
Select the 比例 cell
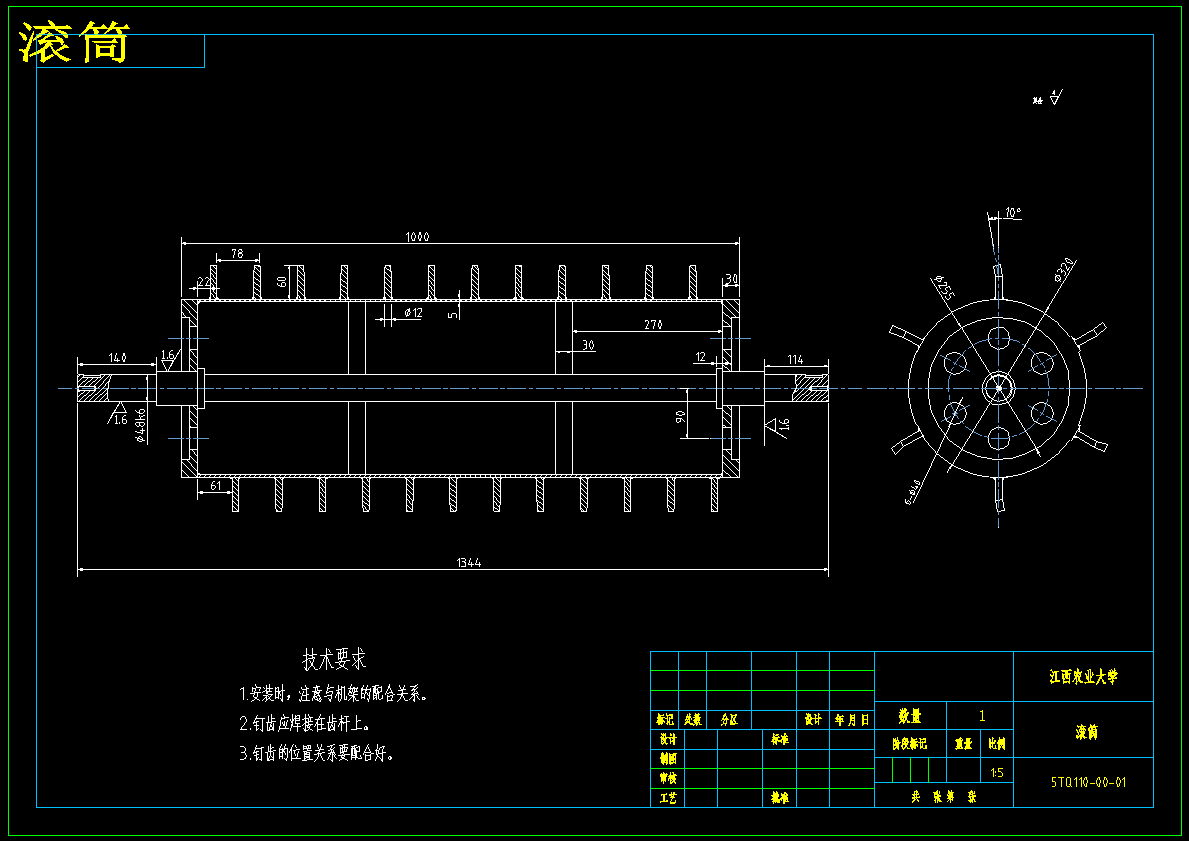pyautogui.click(x=997, y=744)
